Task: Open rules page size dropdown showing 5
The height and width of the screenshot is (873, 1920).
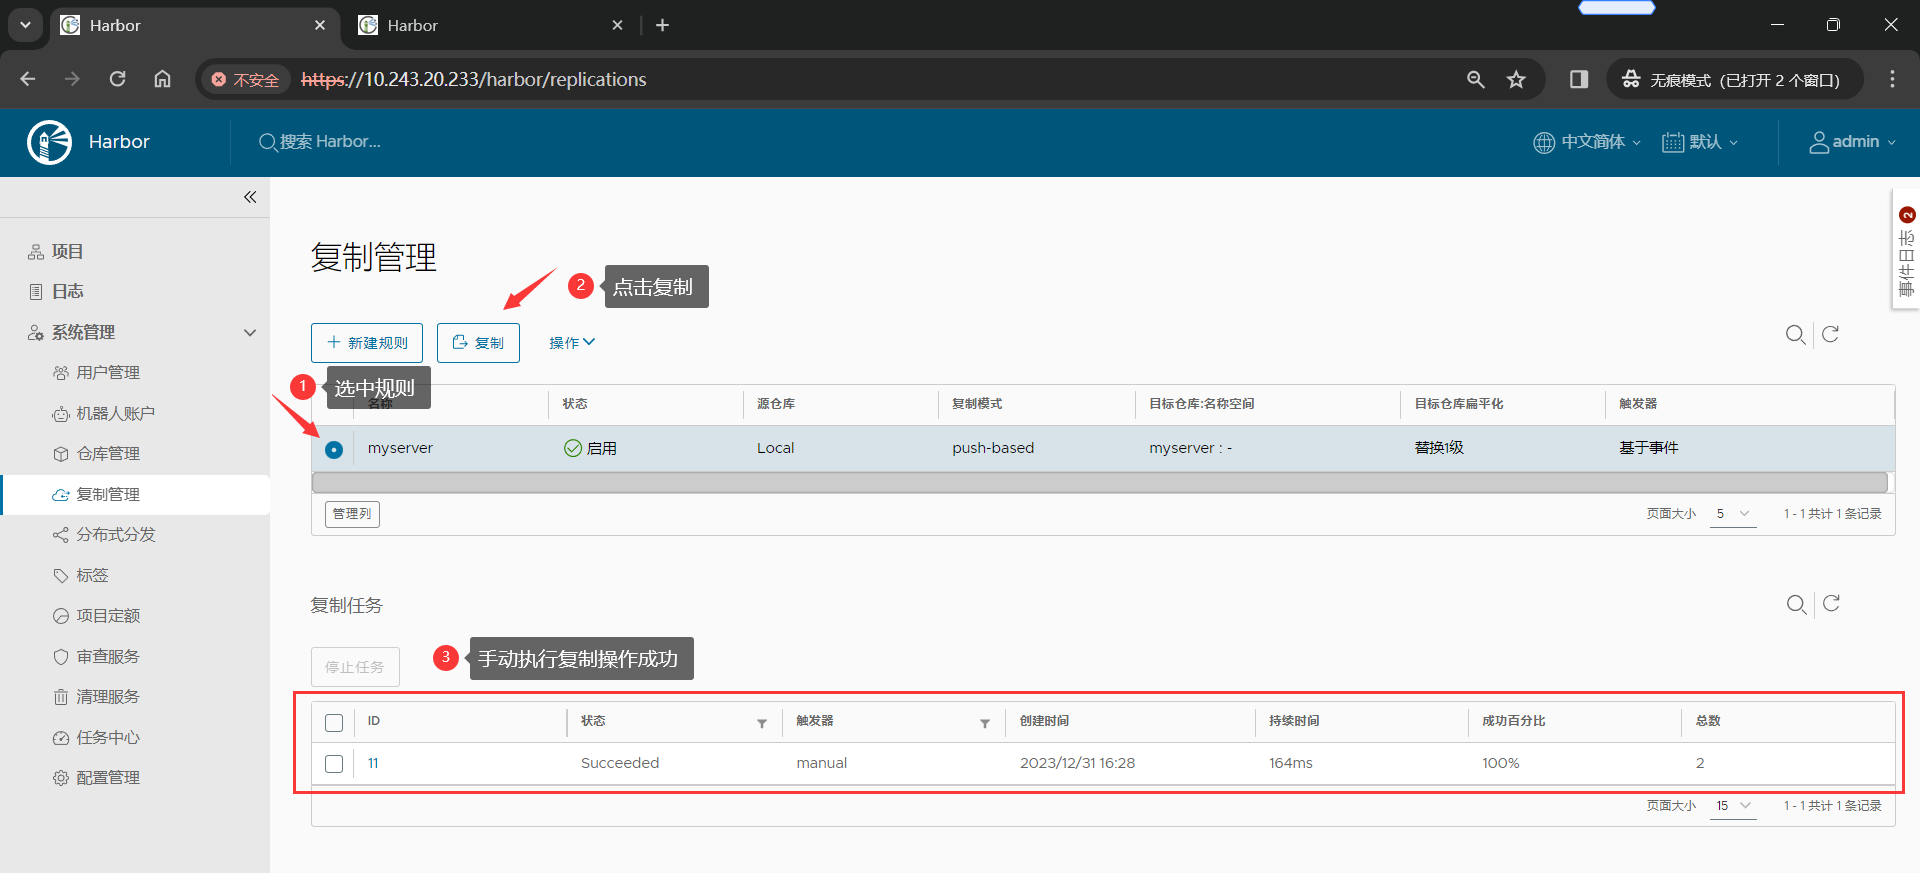Action: 1733,514
